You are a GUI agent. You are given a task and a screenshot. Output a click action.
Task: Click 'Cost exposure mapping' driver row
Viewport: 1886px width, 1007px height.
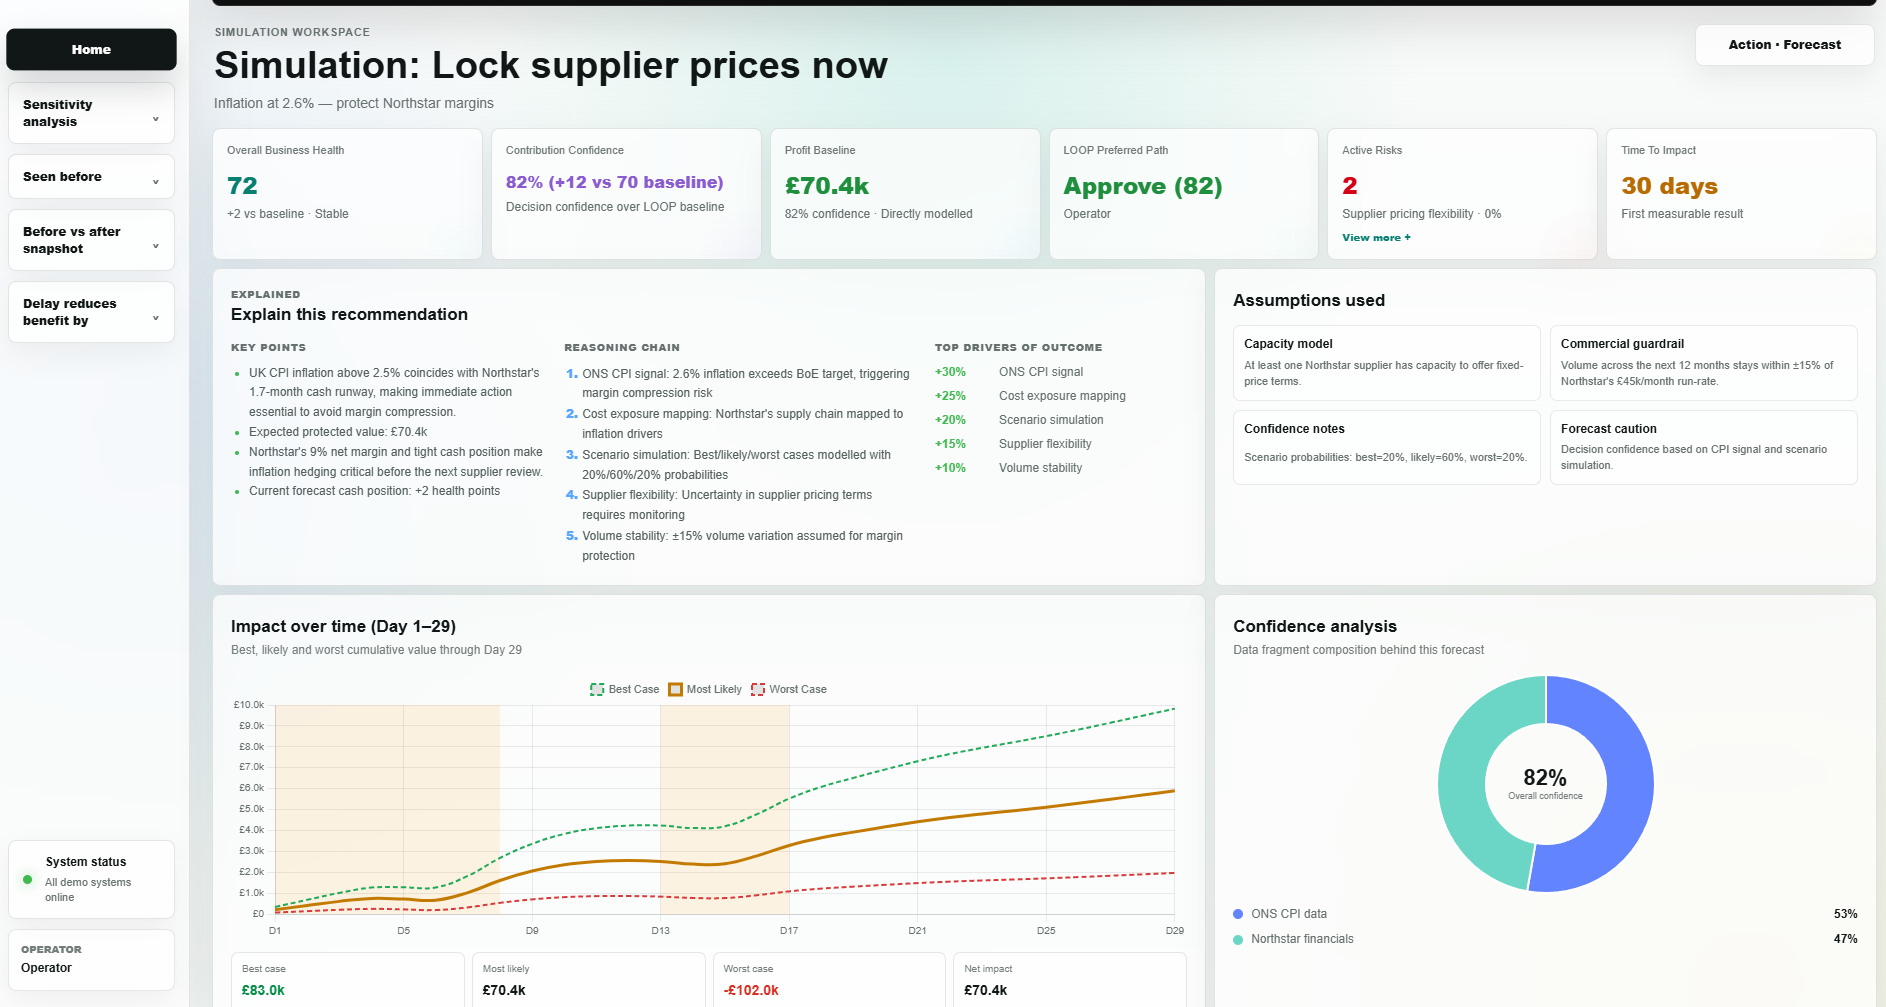(1030, 396)
